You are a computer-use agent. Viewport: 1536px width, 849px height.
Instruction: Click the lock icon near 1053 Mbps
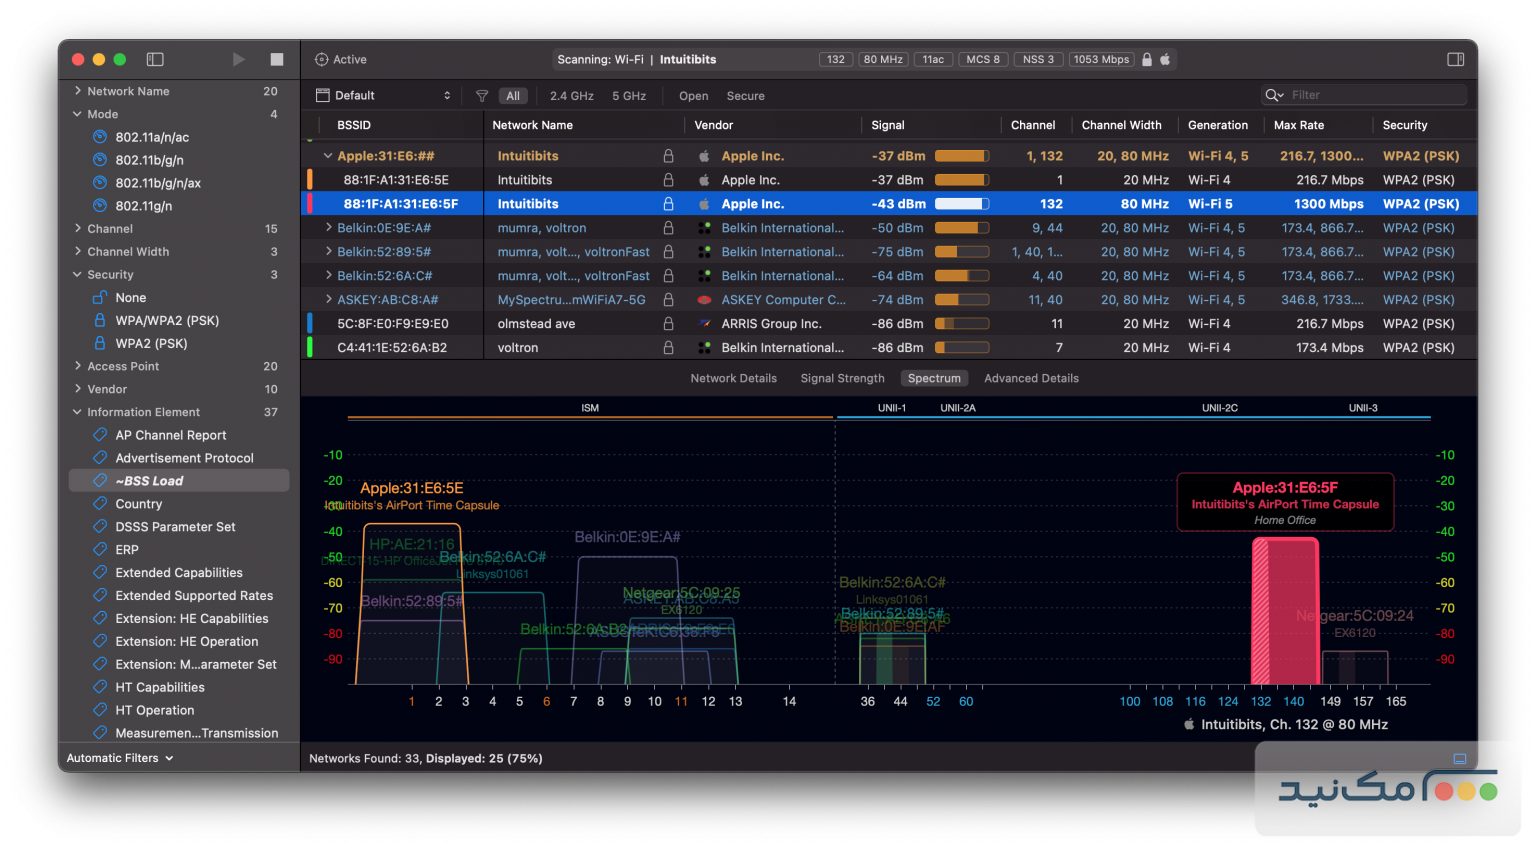point(1146,59)
